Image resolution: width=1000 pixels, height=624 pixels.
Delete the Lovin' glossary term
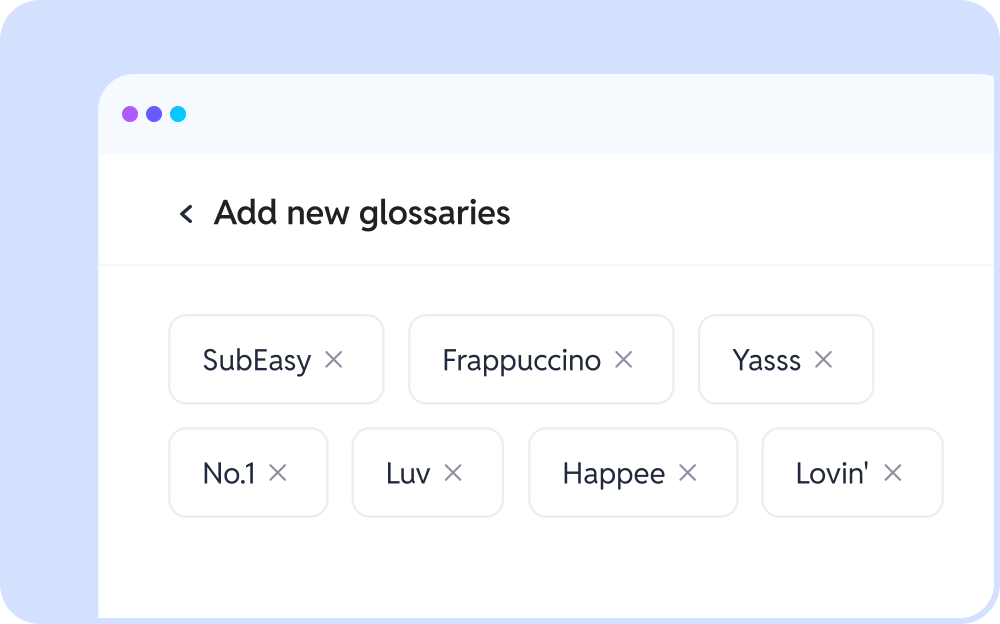pos(893,473)
